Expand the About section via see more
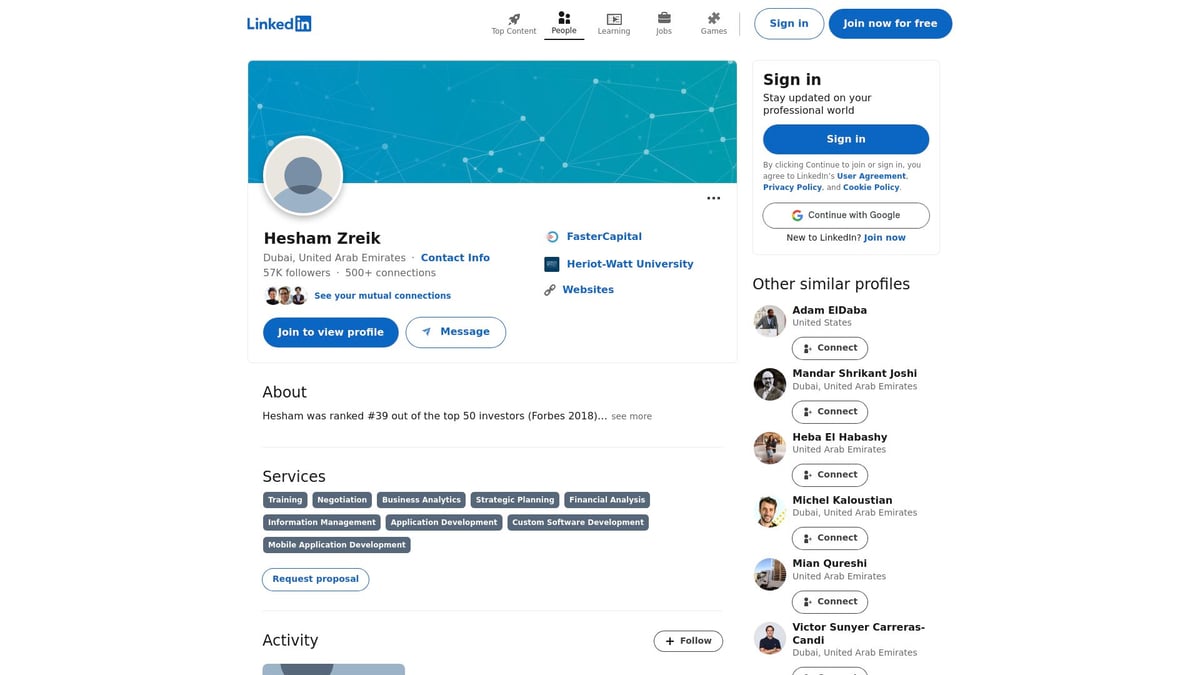This screenshot has height=675, width=1200. coord(631,416)
